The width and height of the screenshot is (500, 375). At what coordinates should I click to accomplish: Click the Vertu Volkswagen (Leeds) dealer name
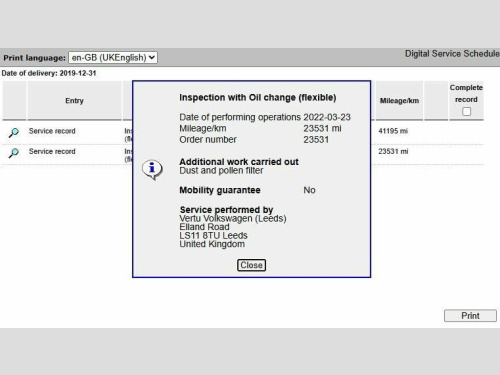[233, 219]
